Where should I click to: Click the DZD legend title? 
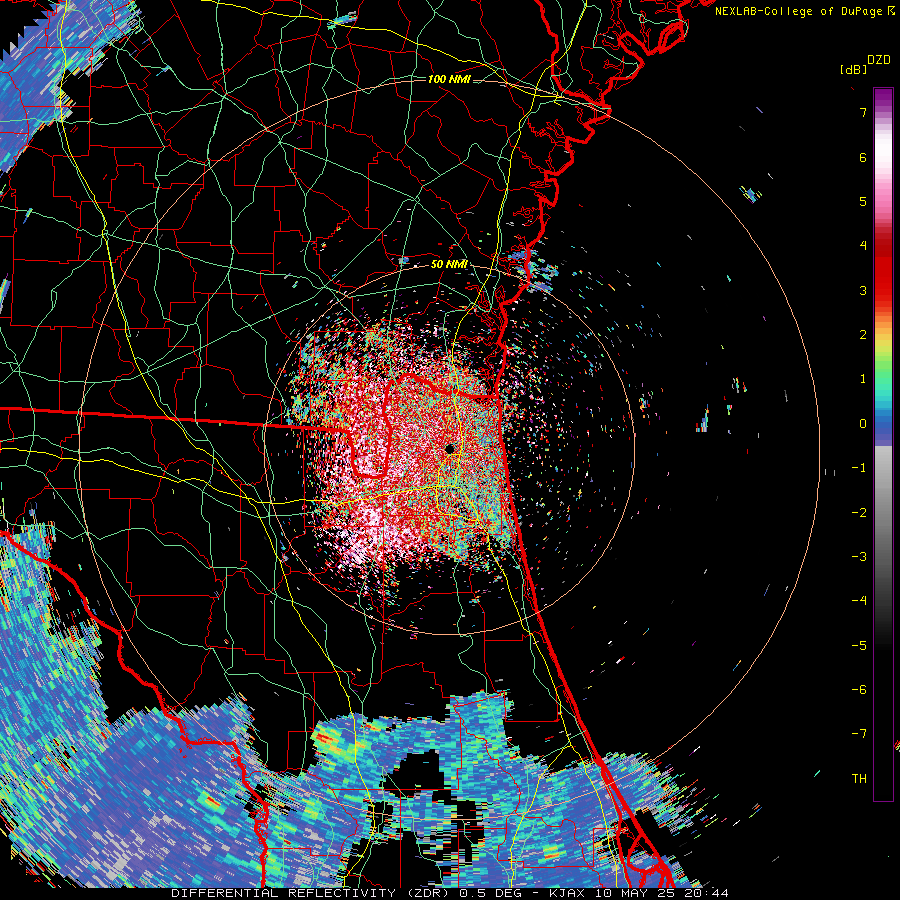pos(879,60)
